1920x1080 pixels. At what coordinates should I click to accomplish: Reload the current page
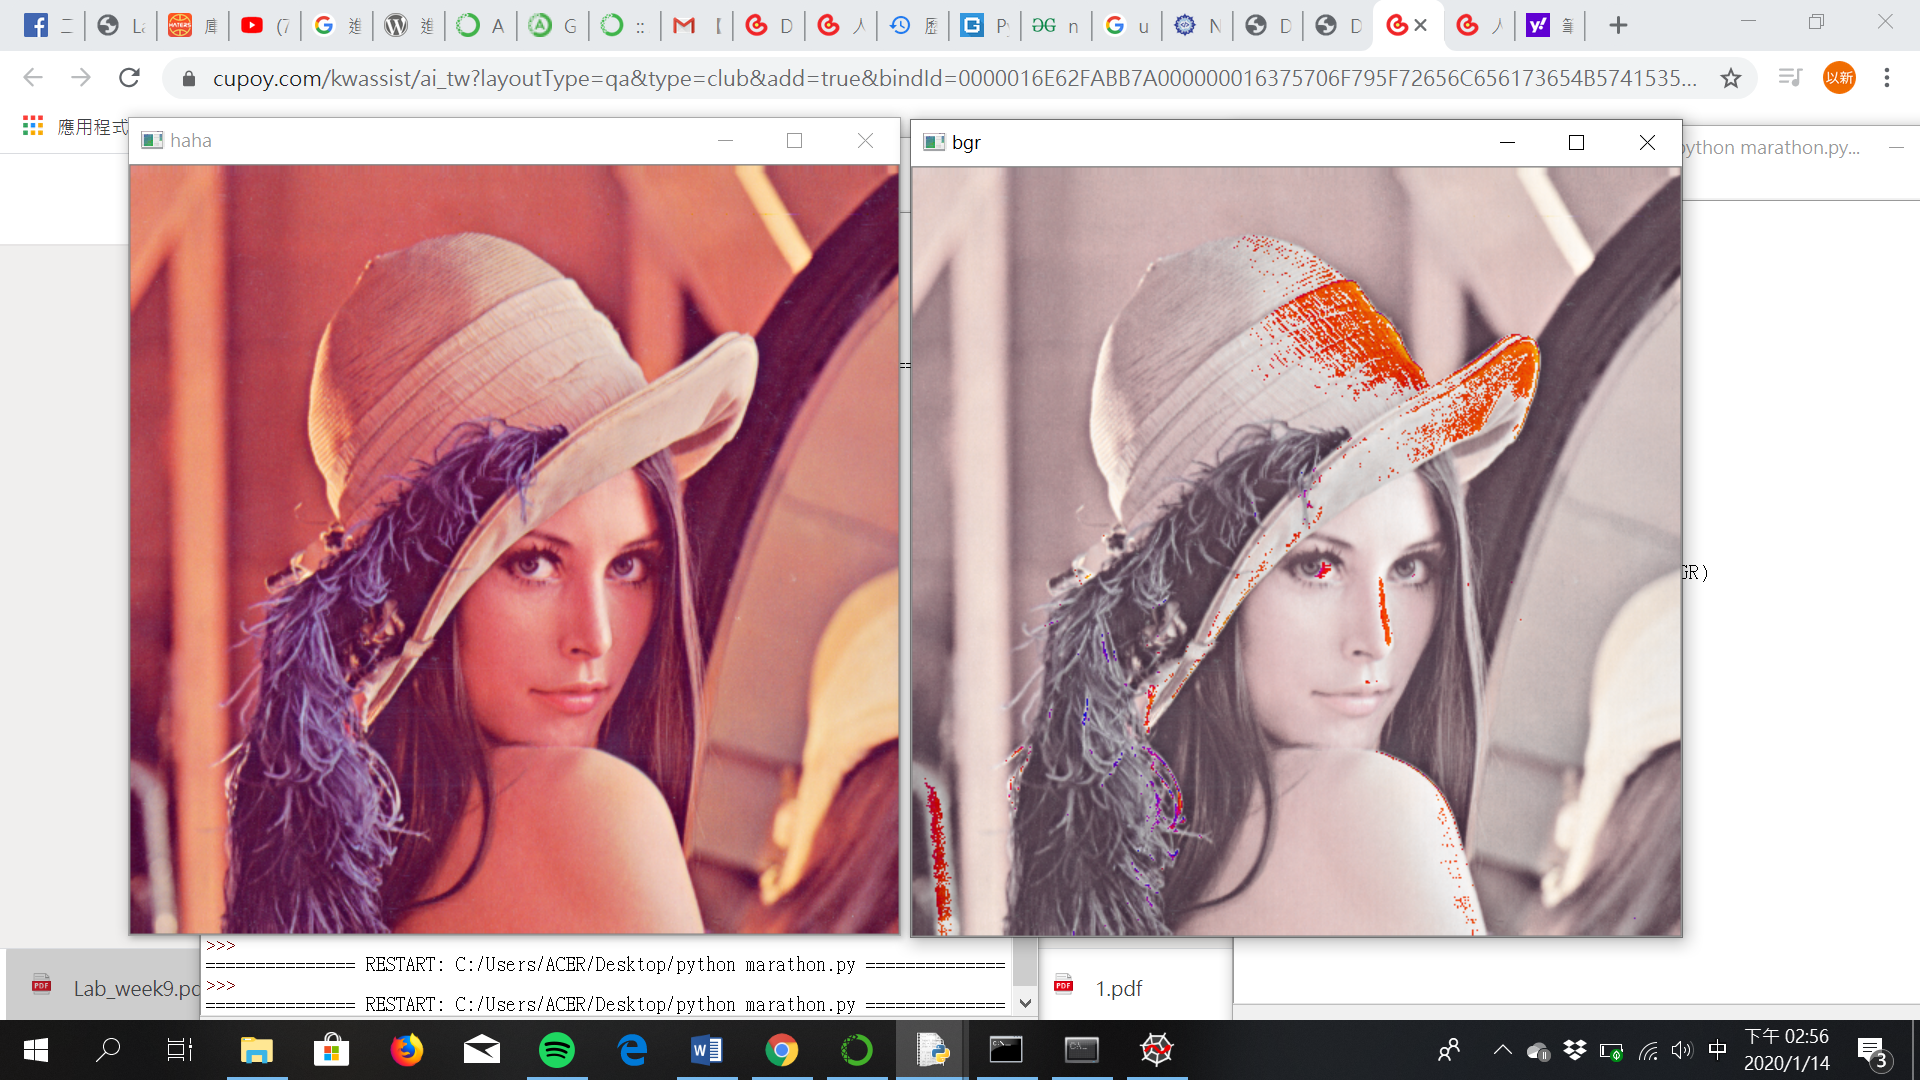(129, 77)
